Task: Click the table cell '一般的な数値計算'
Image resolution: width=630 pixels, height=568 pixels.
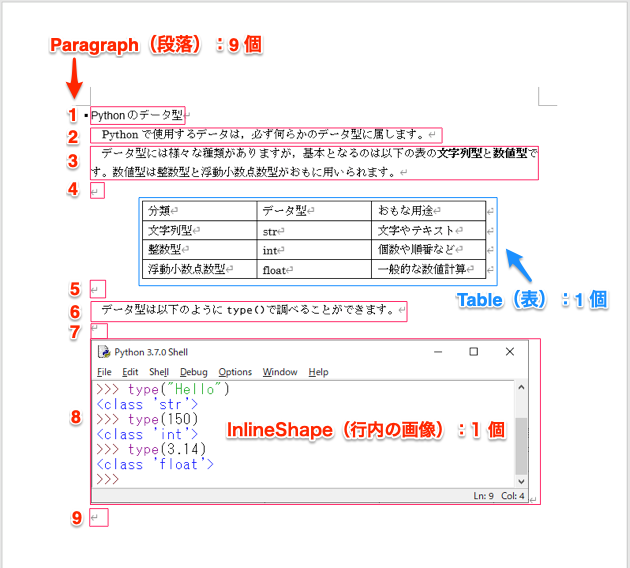Action: (429, 269)
